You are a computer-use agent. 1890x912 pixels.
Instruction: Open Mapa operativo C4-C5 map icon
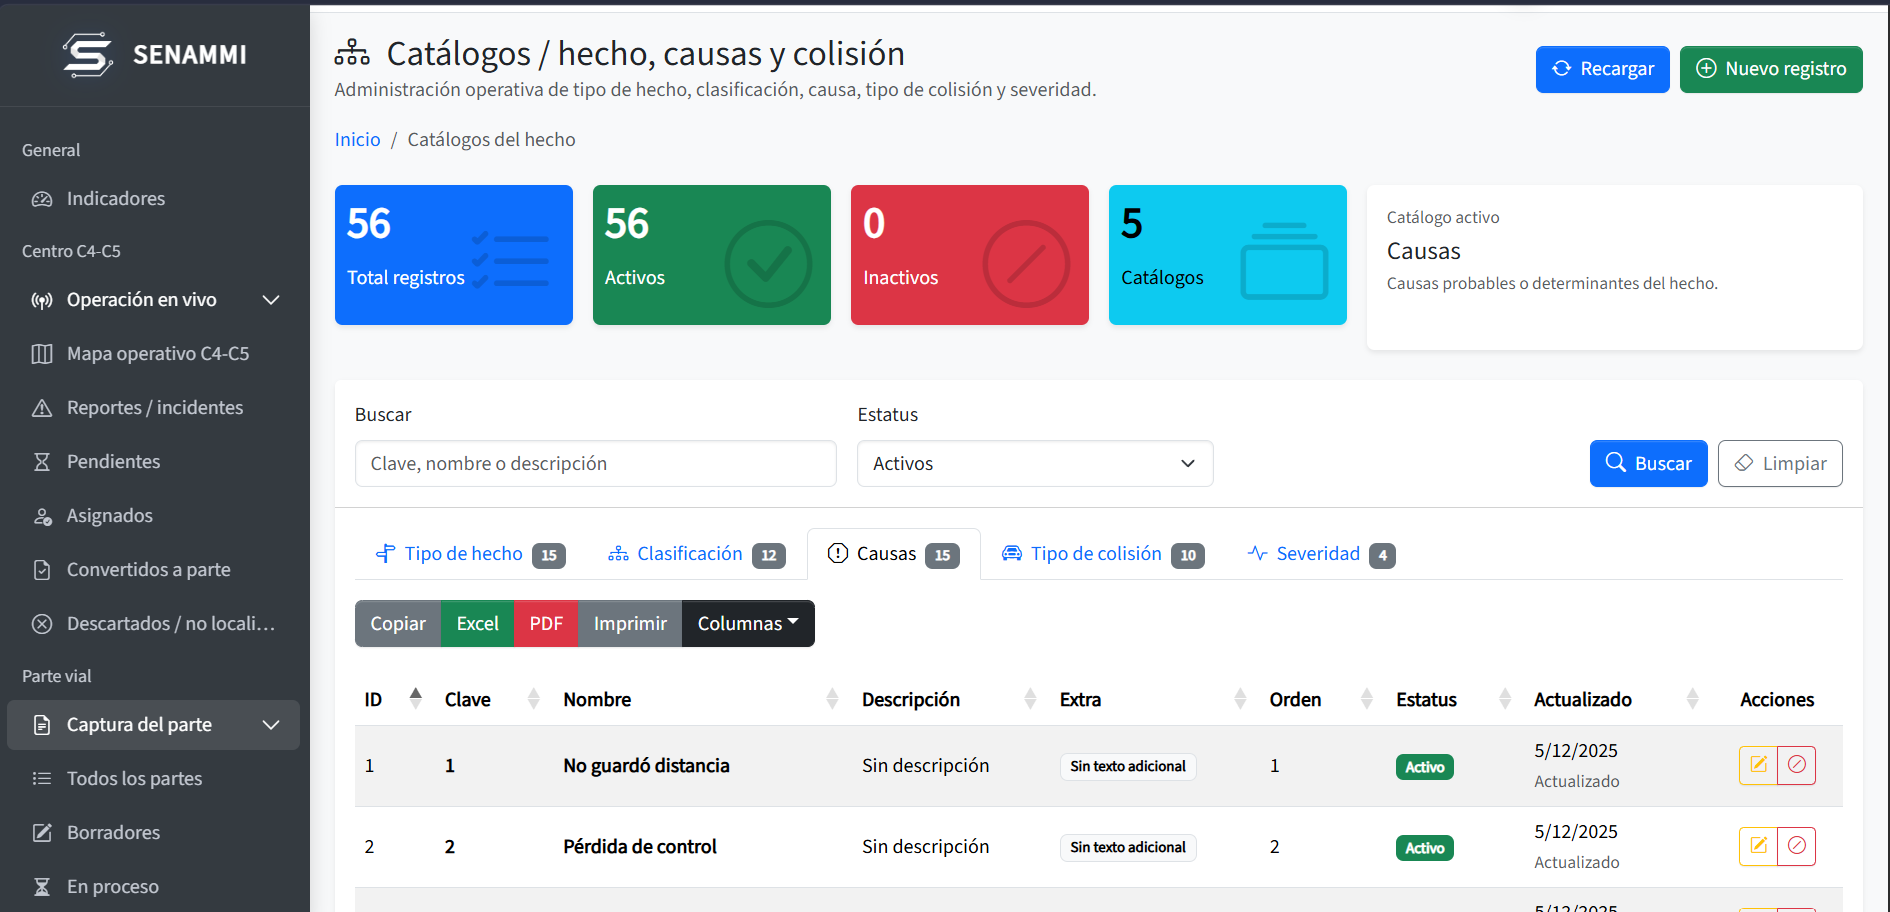(x=42, y=354)
